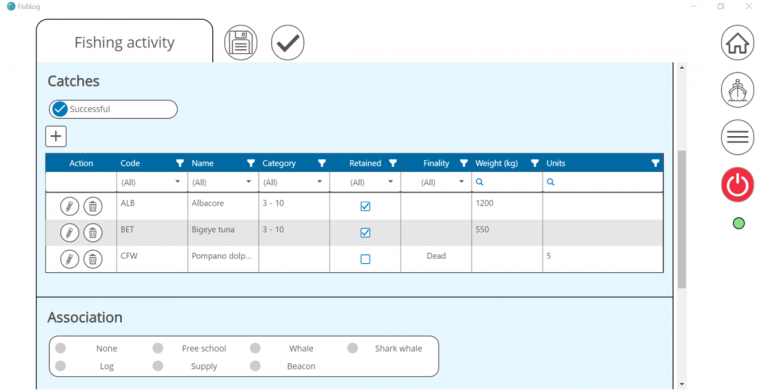Viewport: 768px width, 390px height.
Task: Click the Units search magnifier icon
Action: point(551,182)
